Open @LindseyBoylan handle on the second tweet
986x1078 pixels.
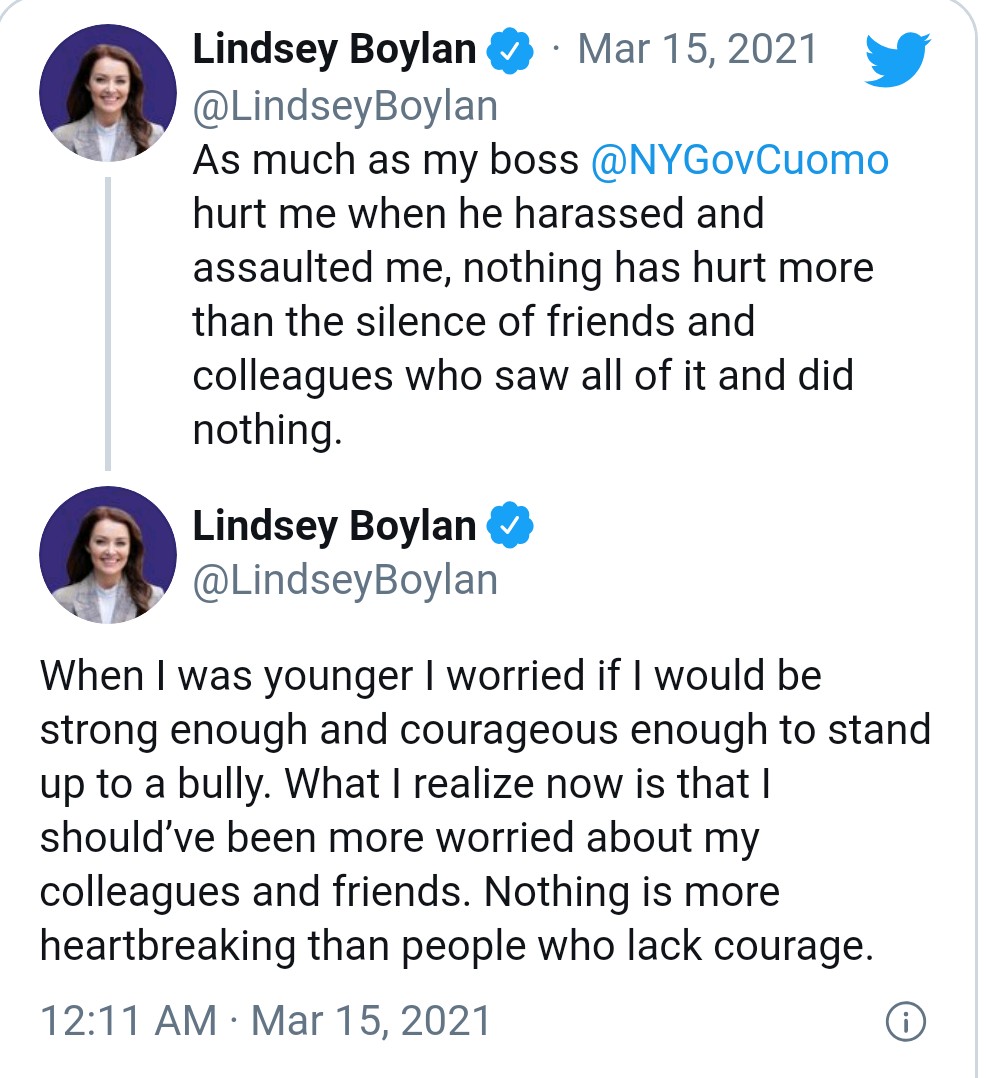[x=346, y=578]
